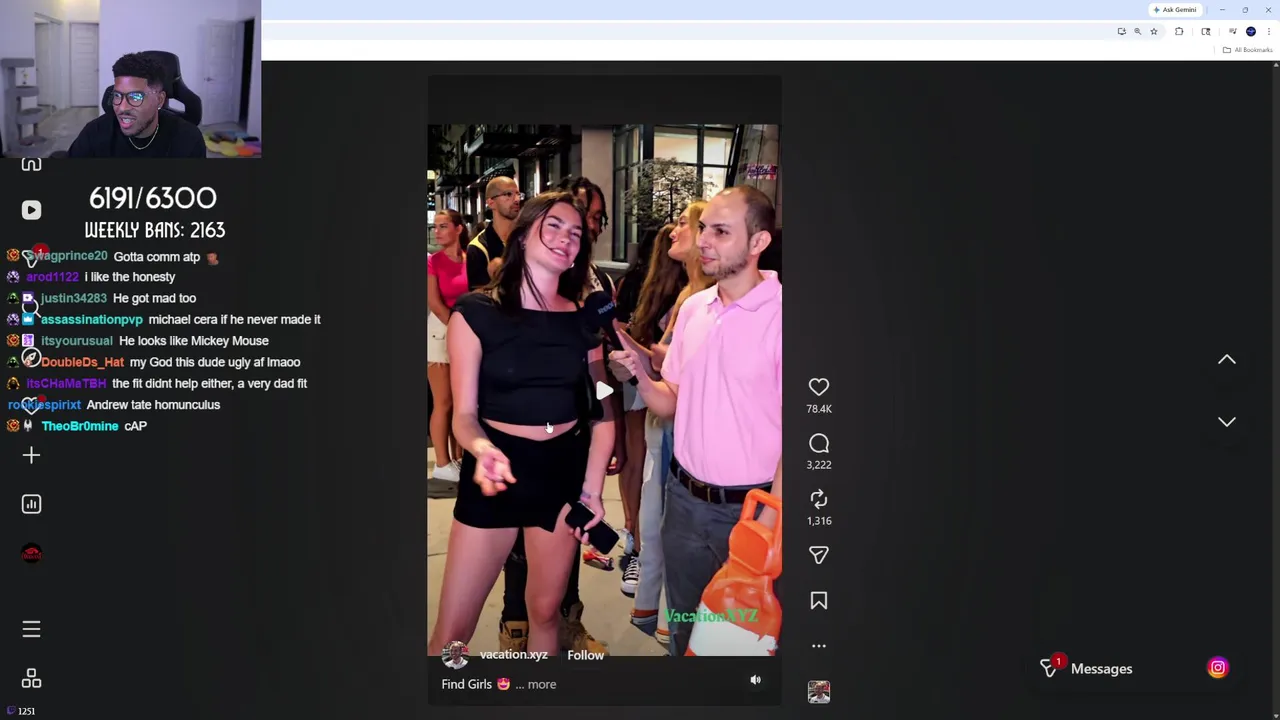Open the vacation.xyz profile name
1280x720 pixels.
tap(513, 655)
